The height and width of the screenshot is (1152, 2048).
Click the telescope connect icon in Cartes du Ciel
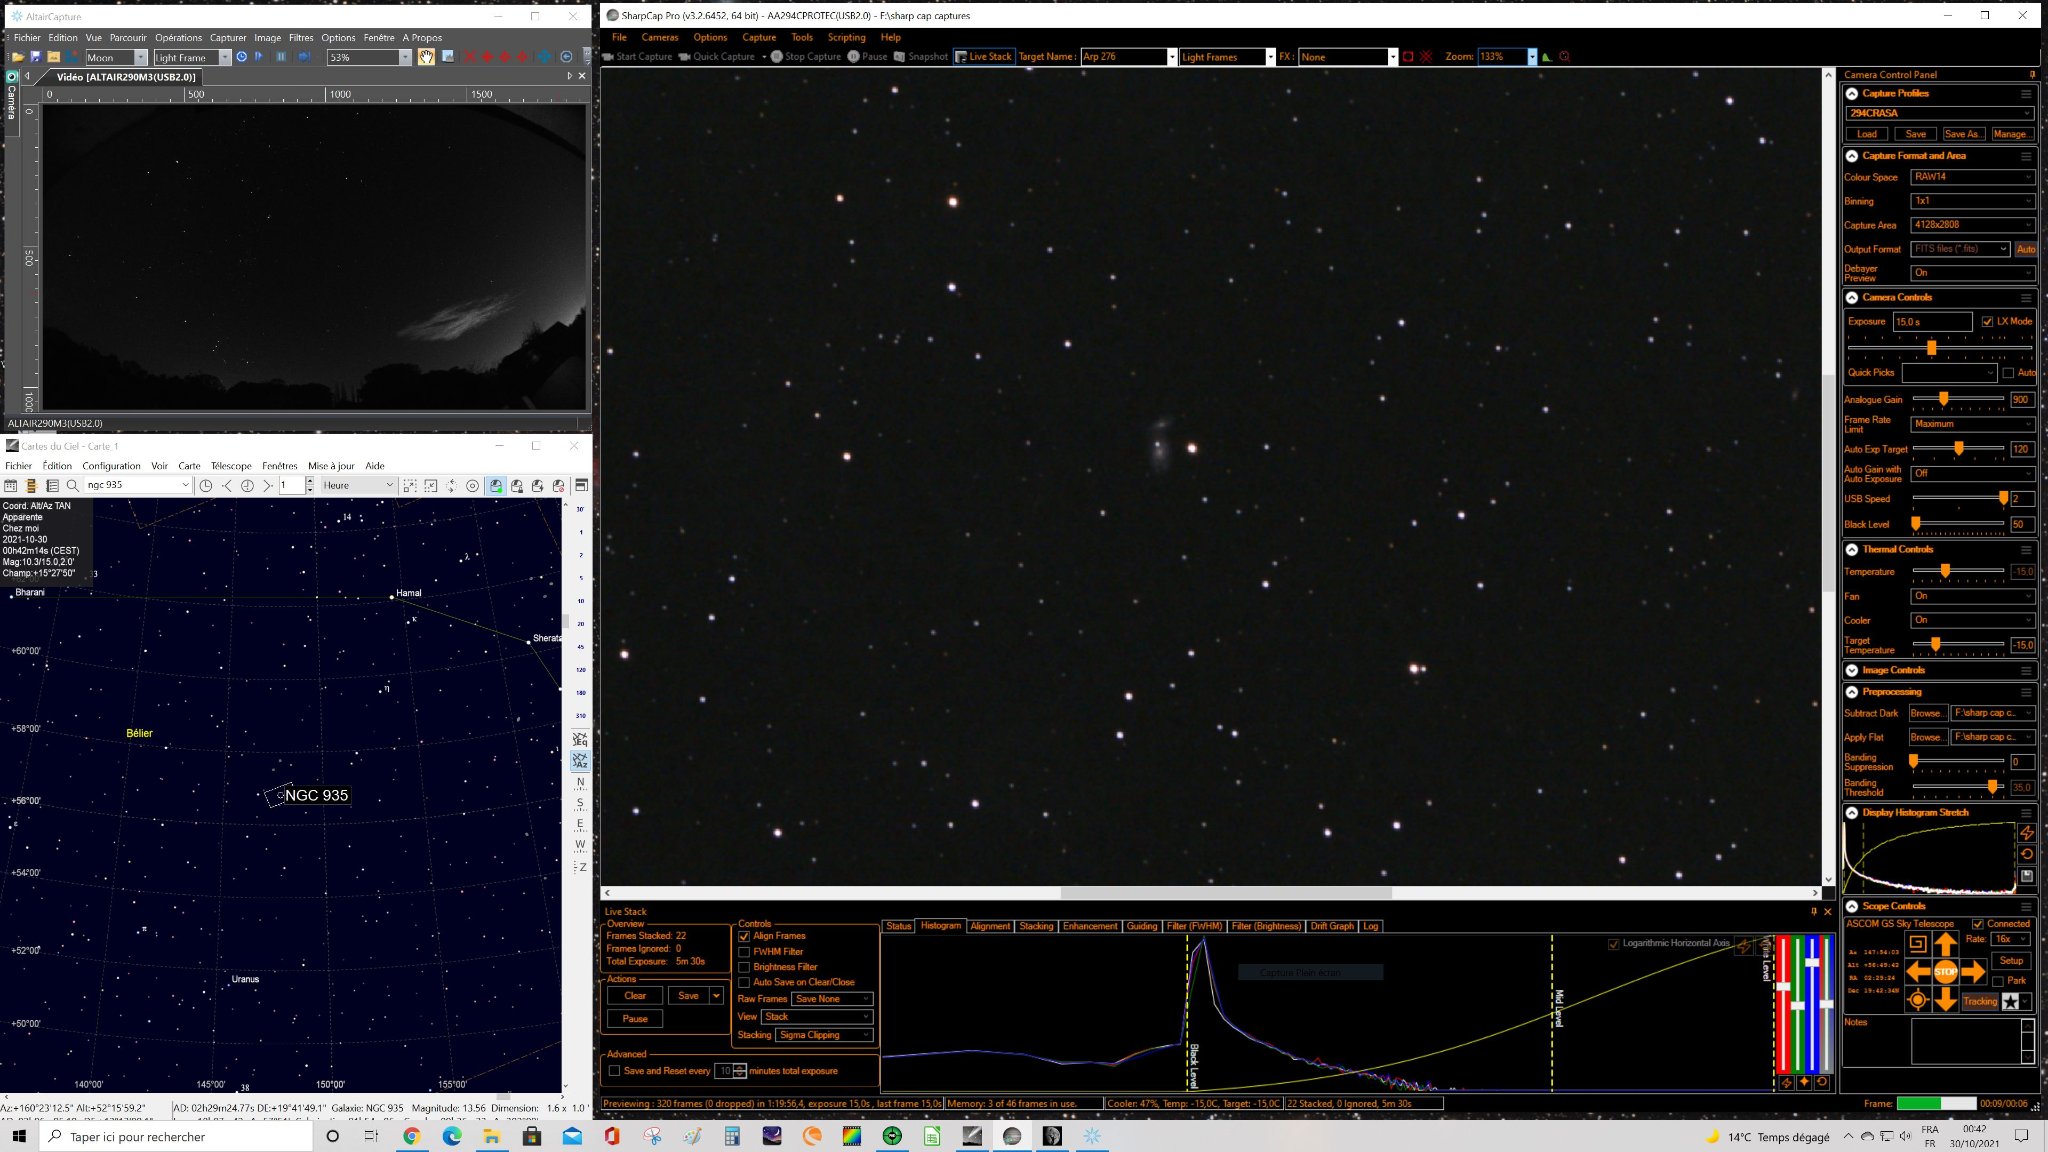tap(496, 486)
